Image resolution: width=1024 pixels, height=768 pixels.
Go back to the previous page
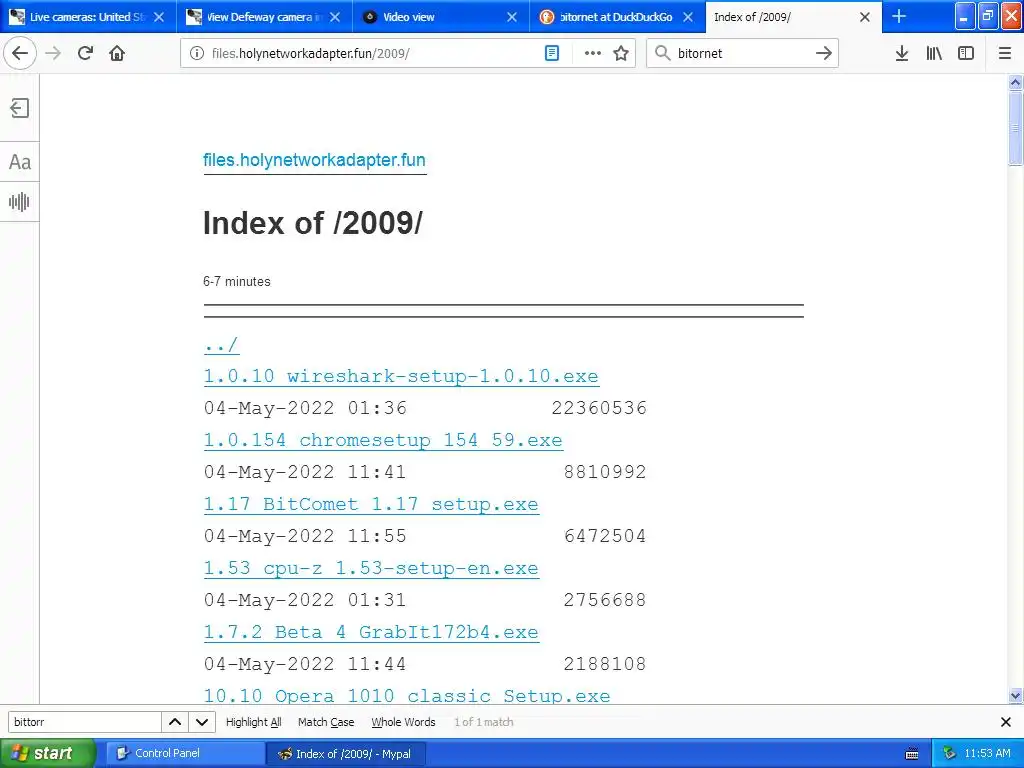pyautogui.click(x=20, y=53)
